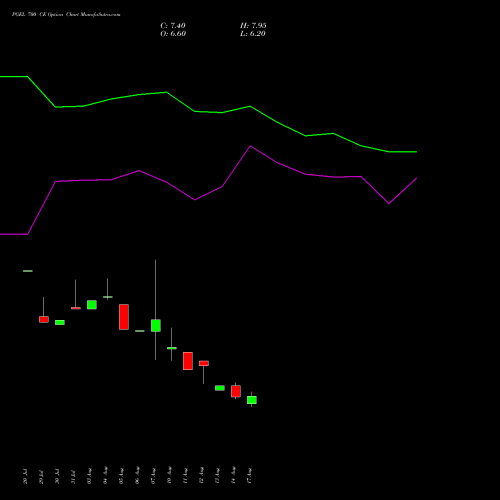
Task: Click the low value L: 6.20
Action: coord(253,34)
